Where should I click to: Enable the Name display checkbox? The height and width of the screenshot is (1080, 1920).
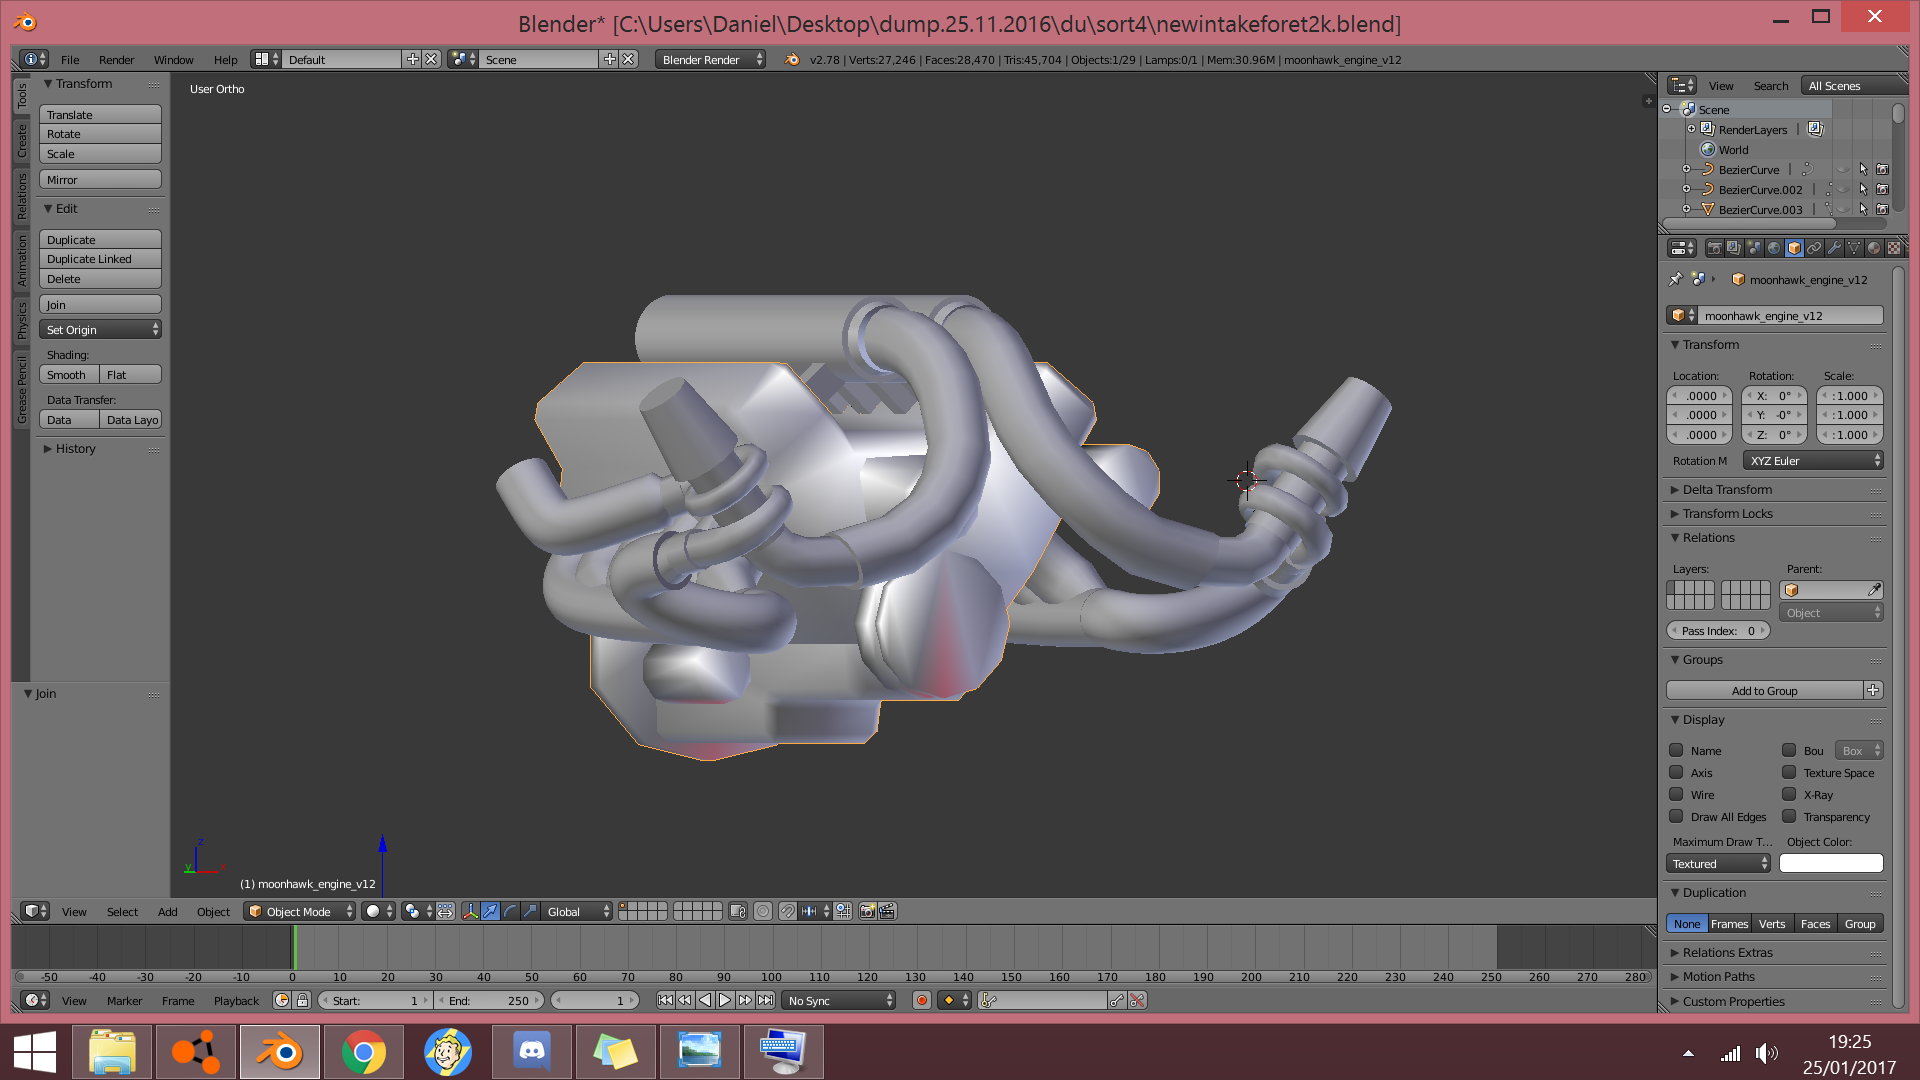click(x=1676, y=750)
